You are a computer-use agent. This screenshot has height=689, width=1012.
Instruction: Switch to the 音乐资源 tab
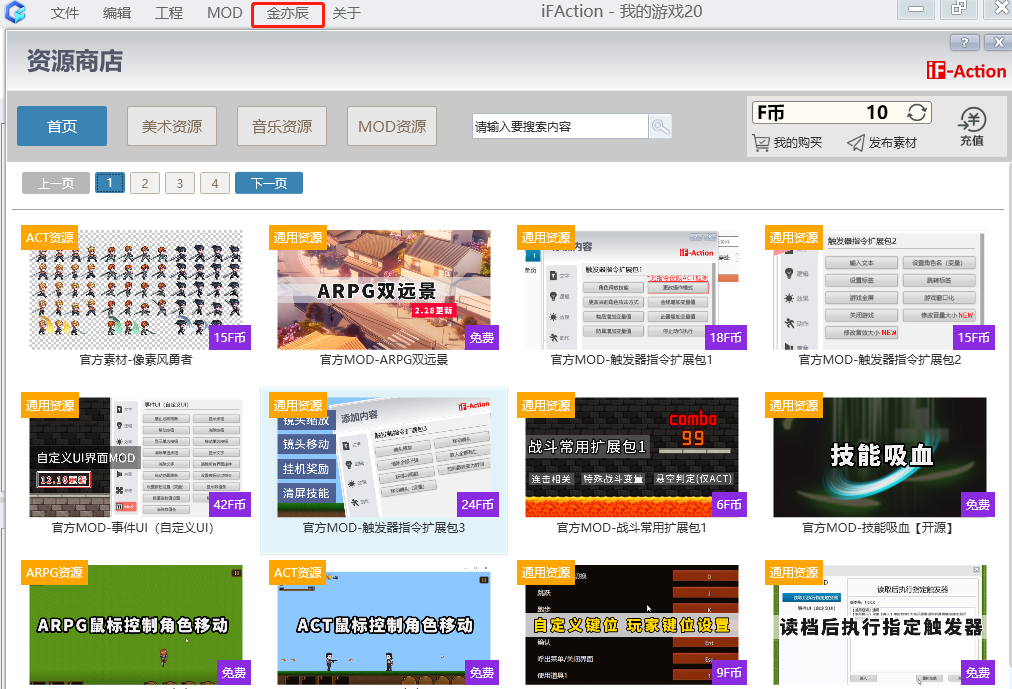[x=282, y=126]
